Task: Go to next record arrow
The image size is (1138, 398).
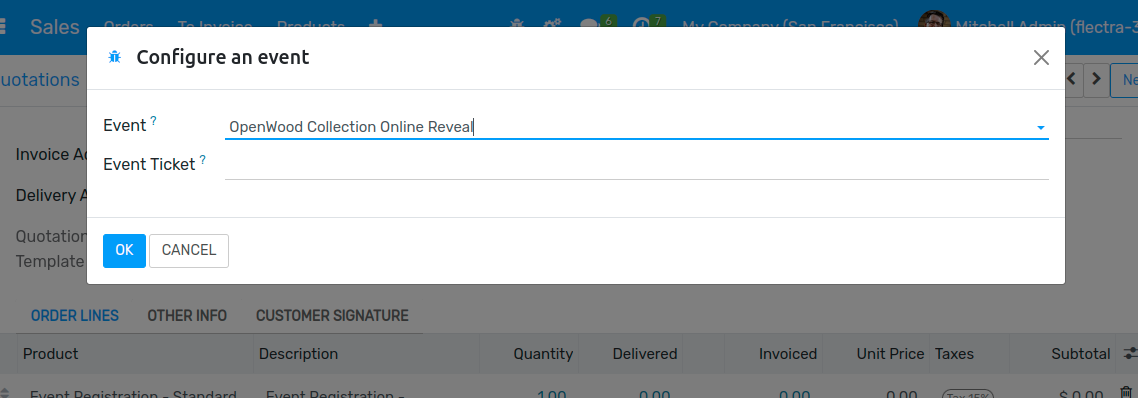Action: click(1097, 80)
